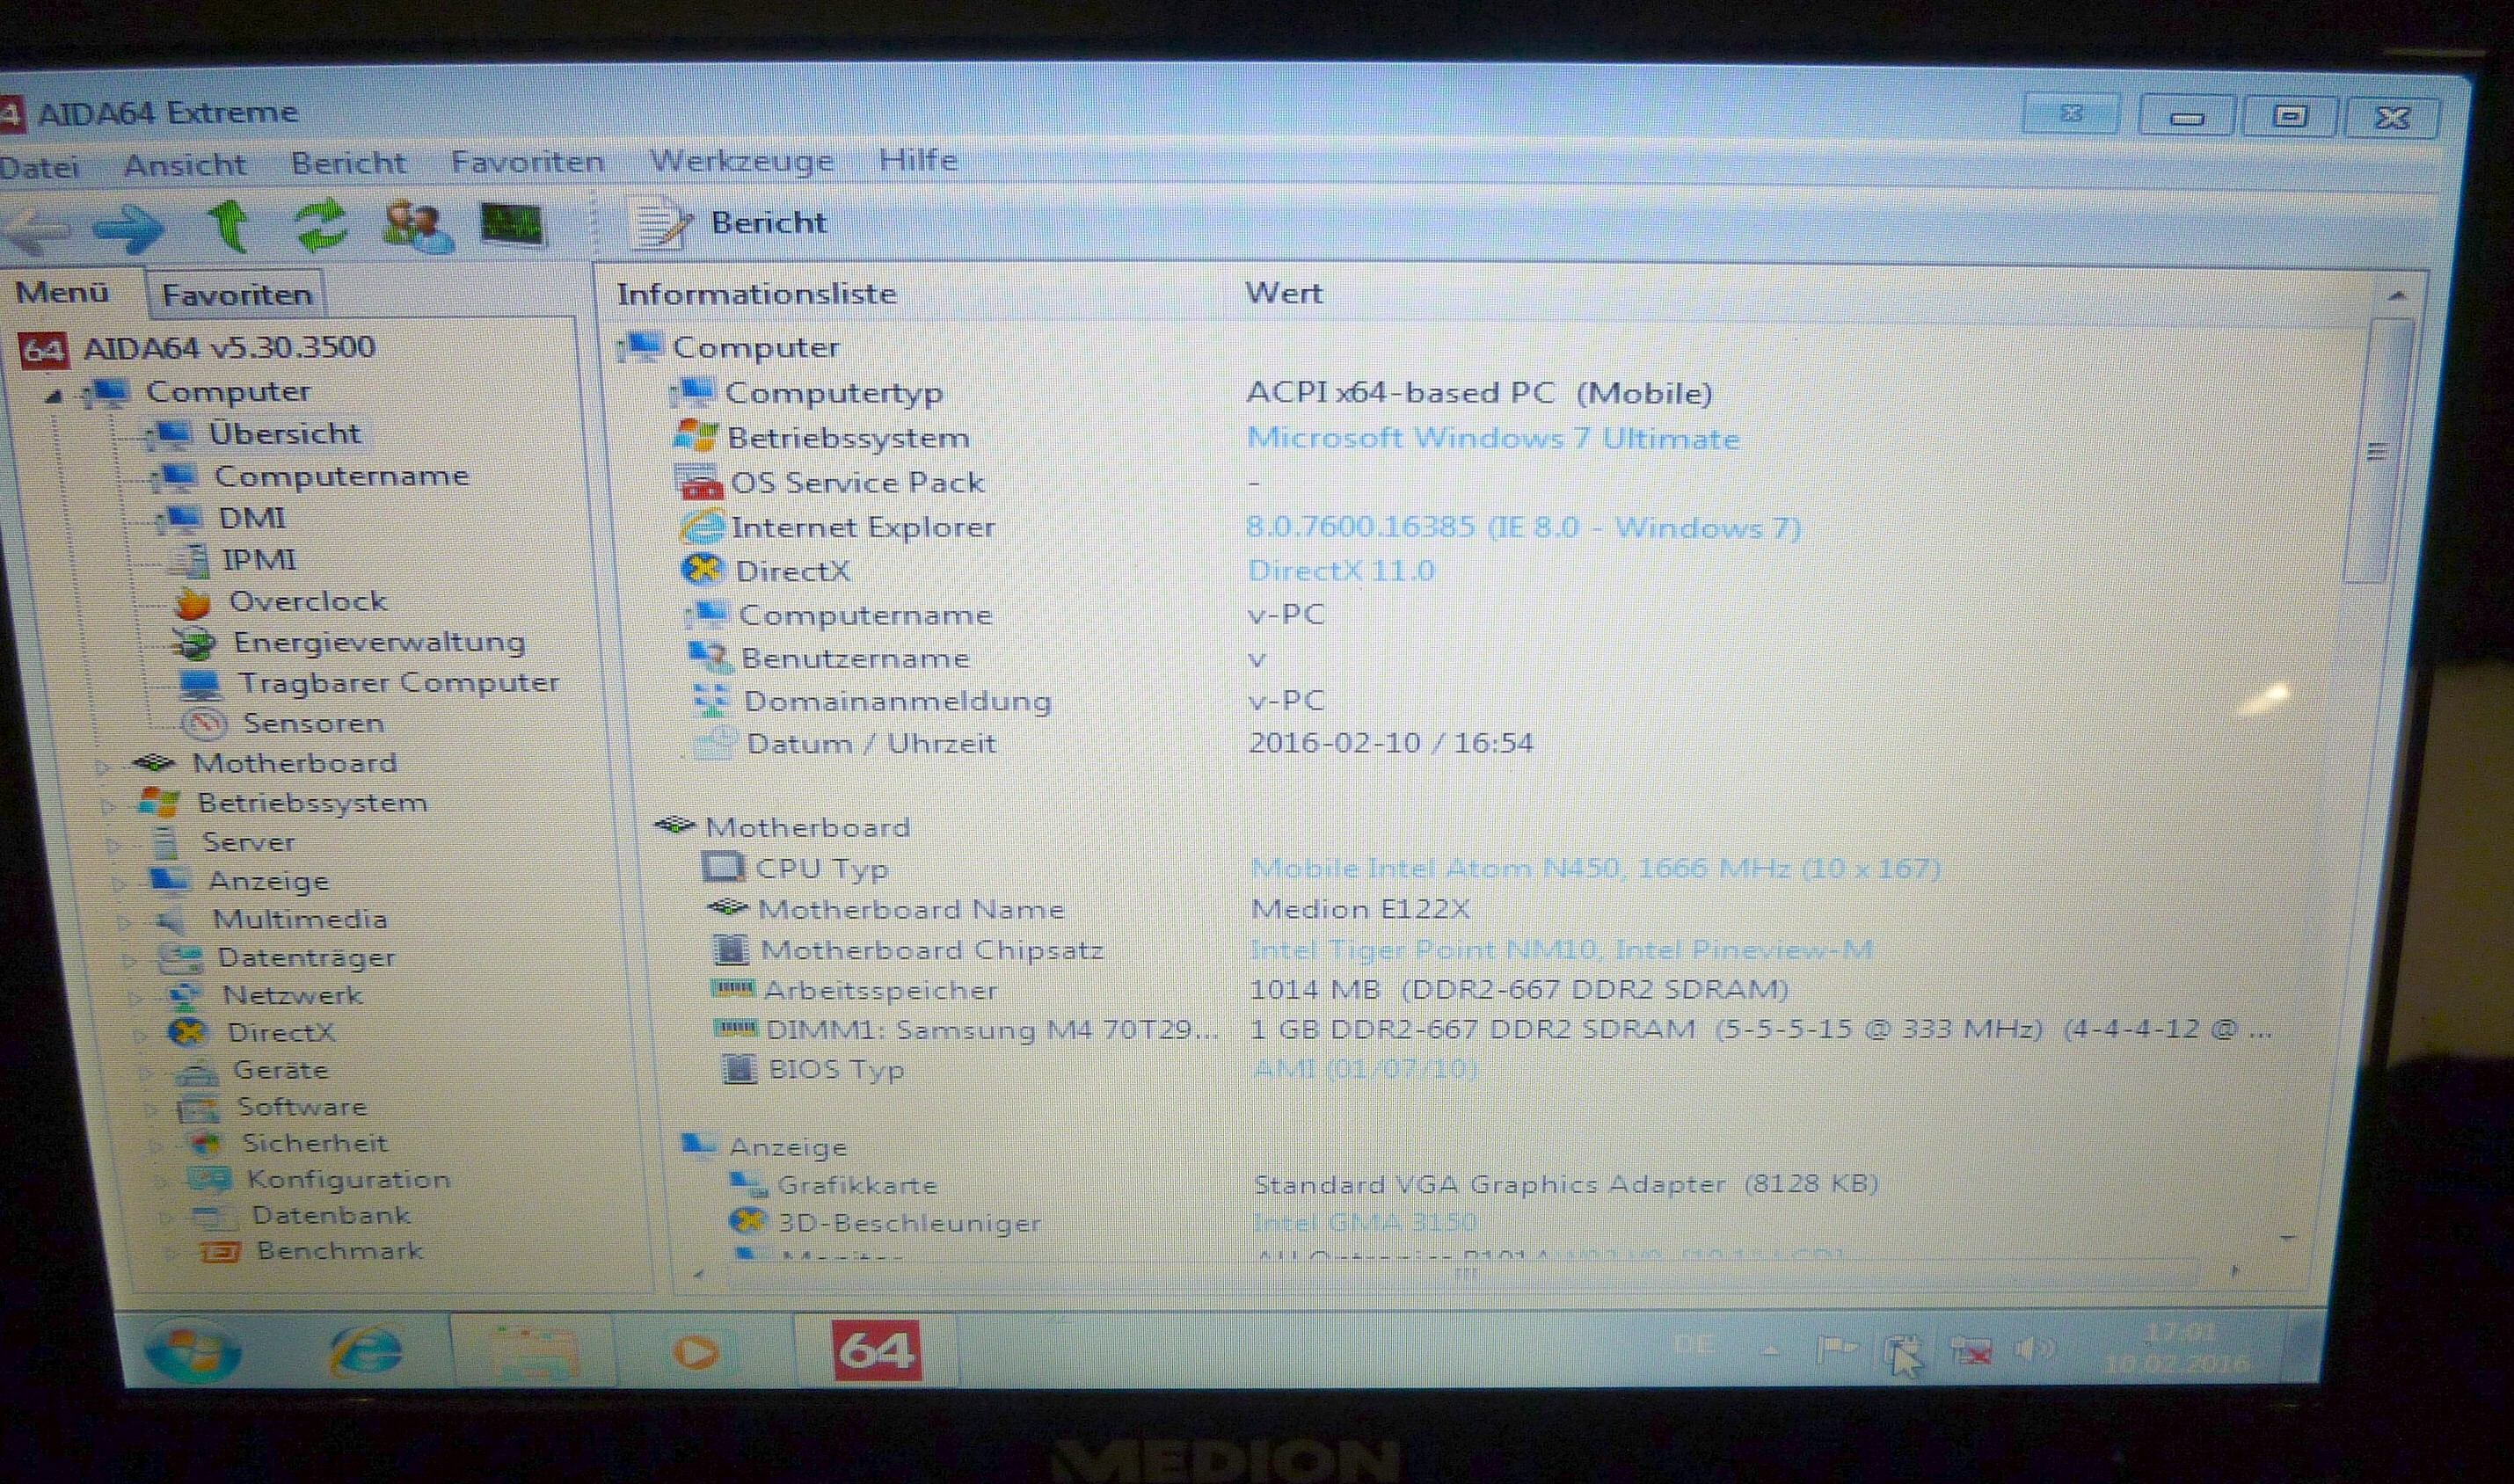
Task: Go up one level with green arrow
Action: [229, 225]
